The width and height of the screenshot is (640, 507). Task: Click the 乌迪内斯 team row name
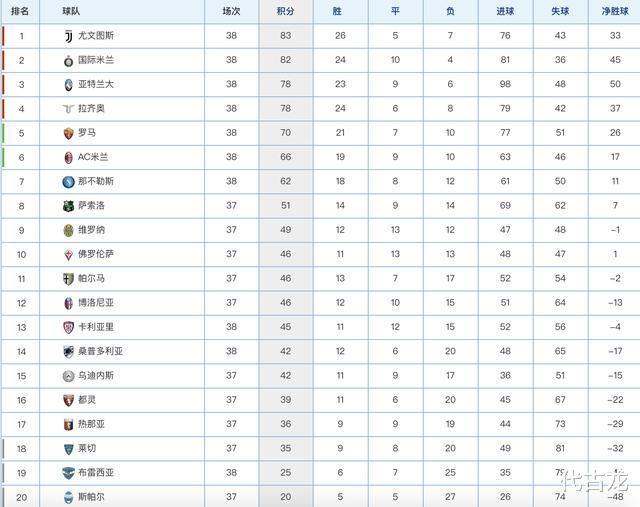[x=96, y=375]
